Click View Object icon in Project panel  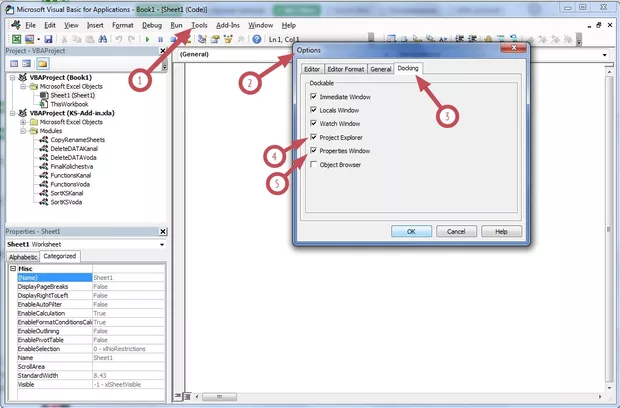coord(26,64)
